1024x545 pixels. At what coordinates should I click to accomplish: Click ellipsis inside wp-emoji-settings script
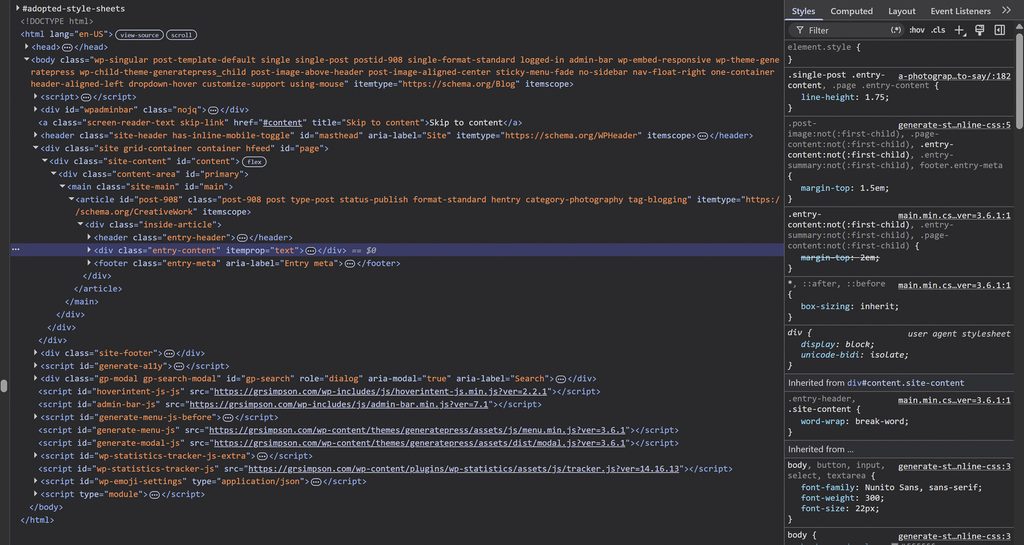pos(315,482)
